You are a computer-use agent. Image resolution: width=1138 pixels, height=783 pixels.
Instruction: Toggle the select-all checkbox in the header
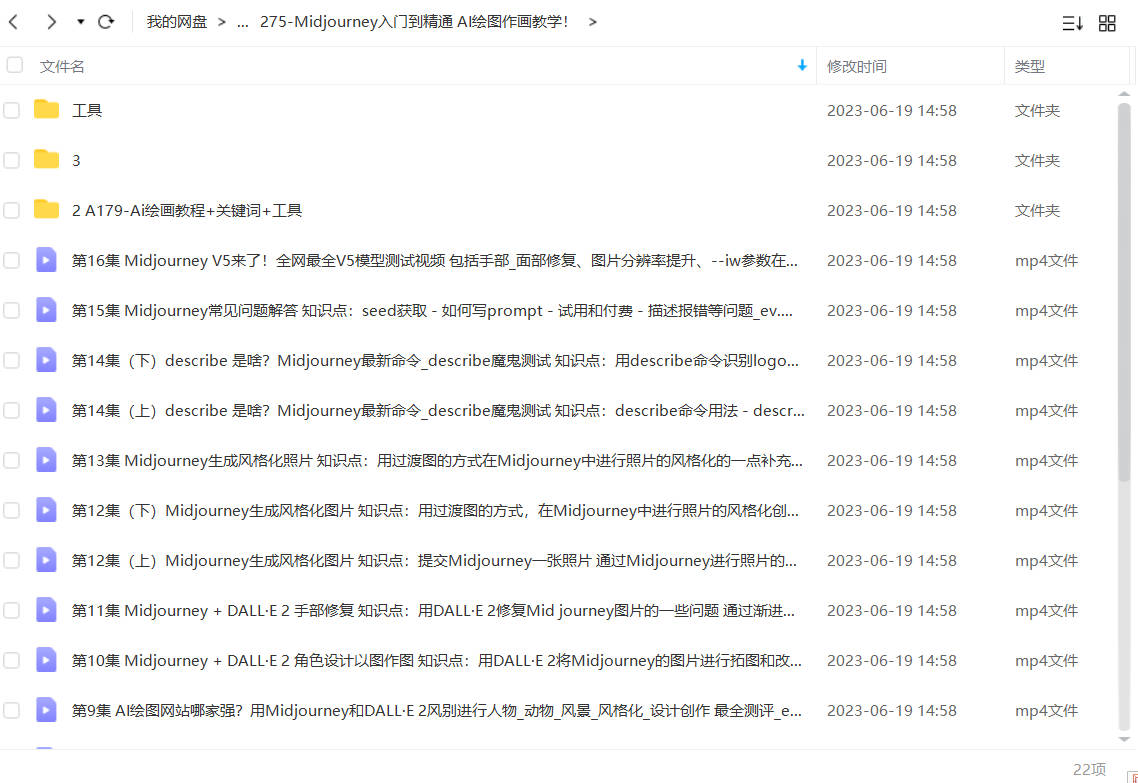pyautogui.click(x=15, y=65)
